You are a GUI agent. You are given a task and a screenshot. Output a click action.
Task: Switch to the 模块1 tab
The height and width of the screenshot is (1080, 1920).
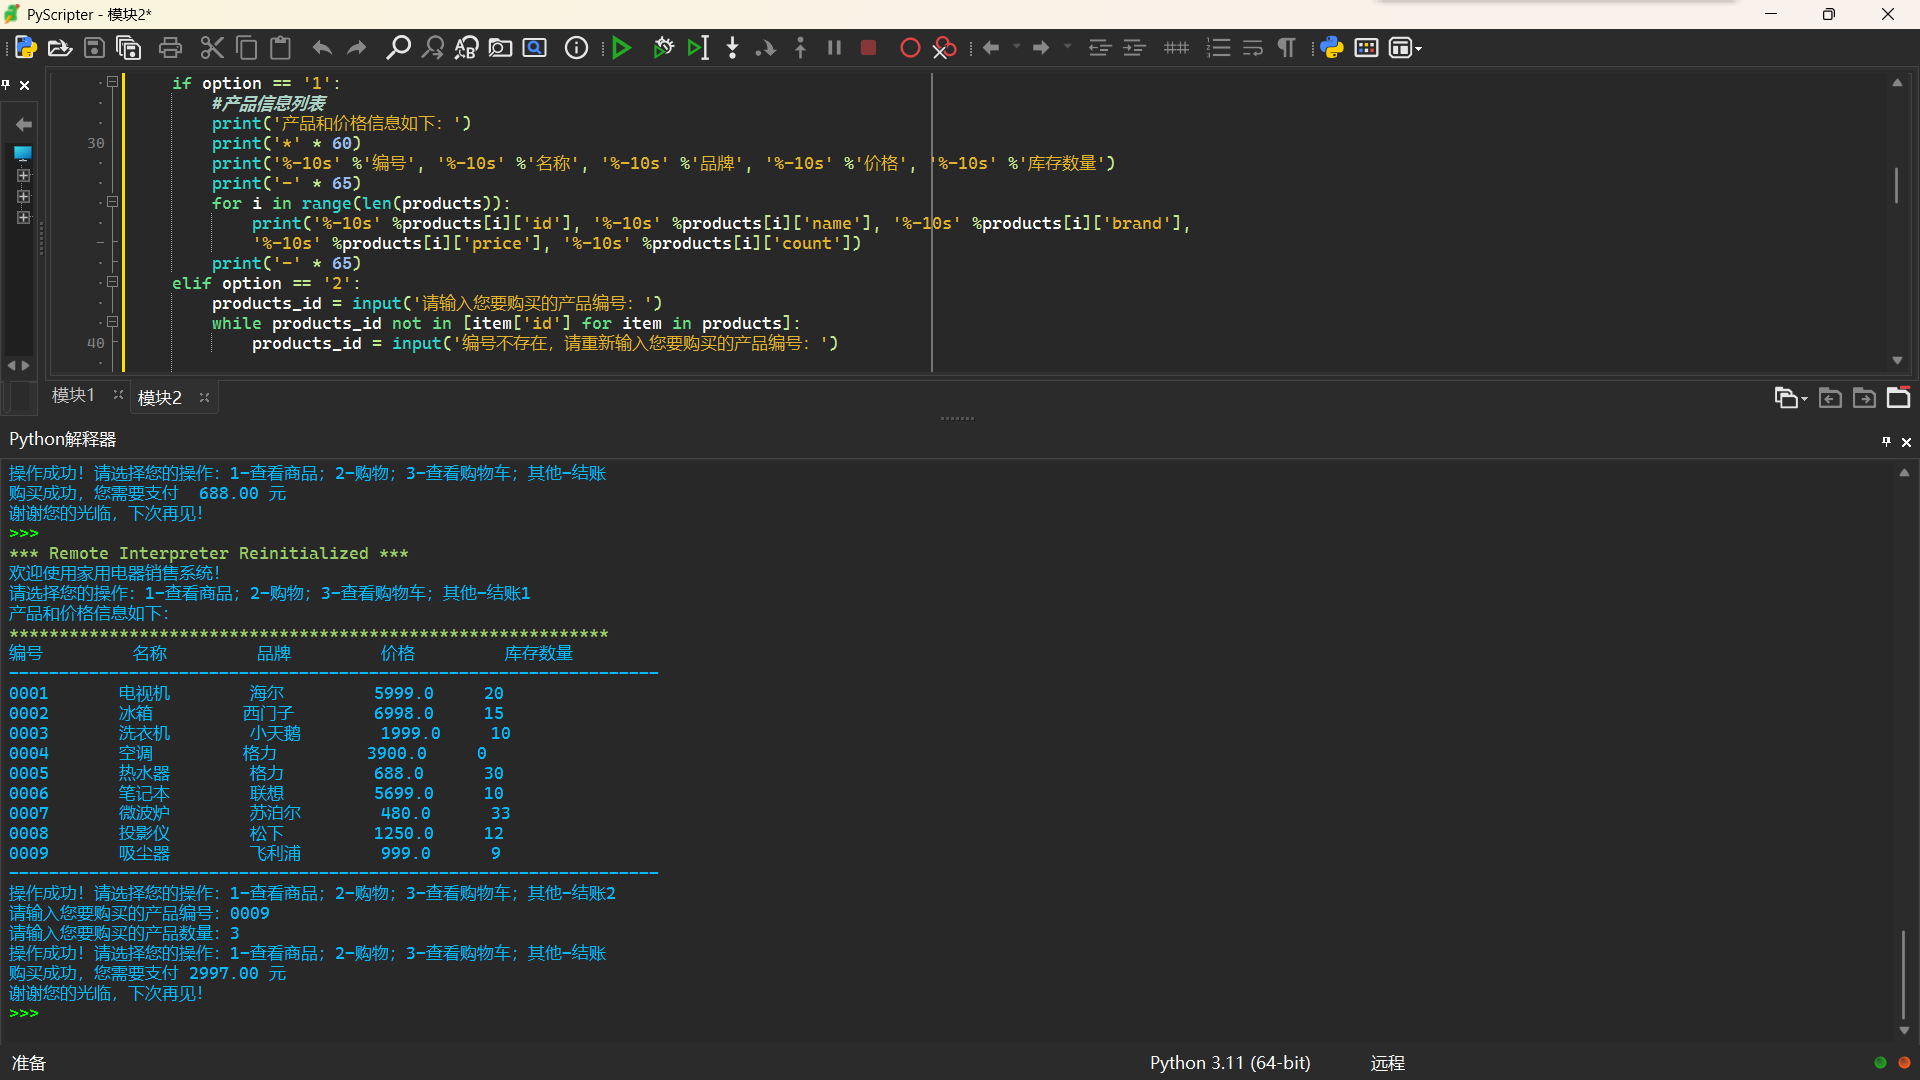click(x=73, y=396)
